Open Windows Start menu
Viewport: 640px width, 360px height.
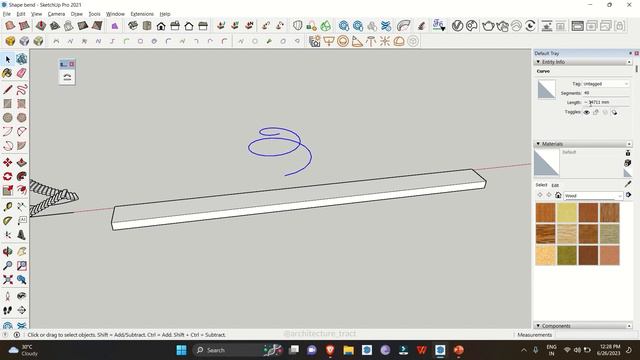click(x=181, y=350)
